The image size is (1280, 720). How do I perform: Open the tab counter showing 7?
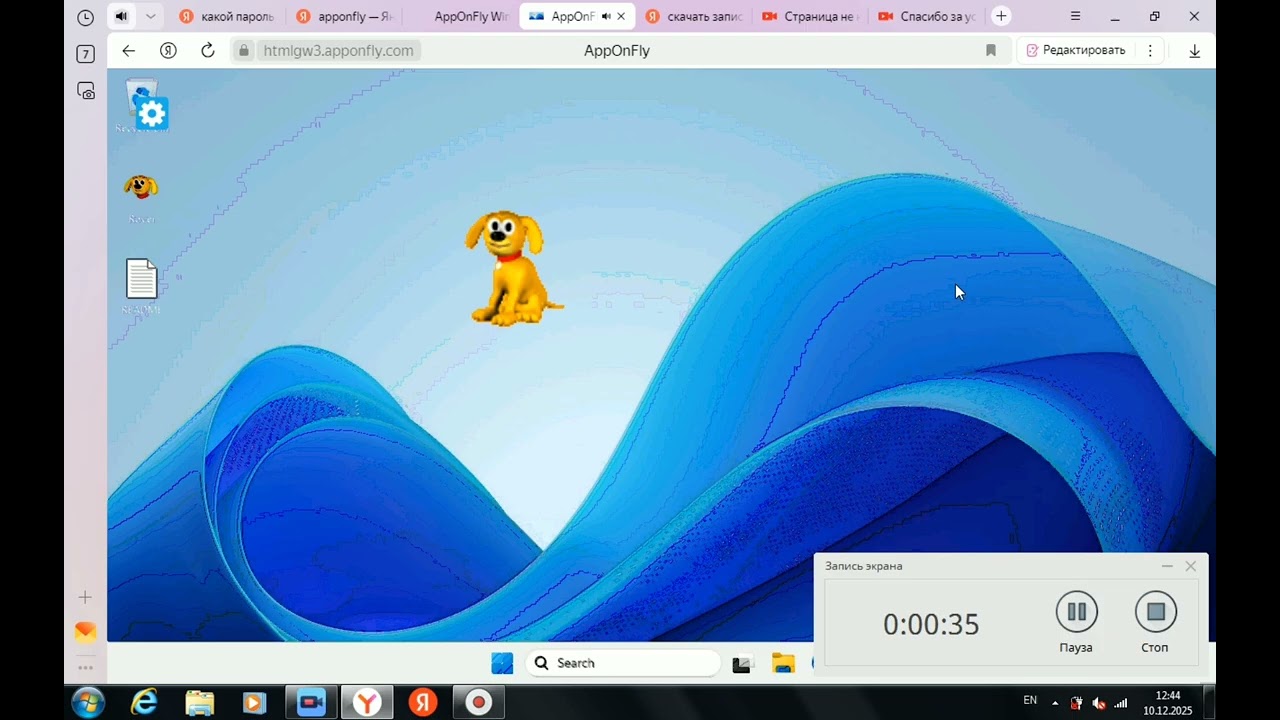85,54
